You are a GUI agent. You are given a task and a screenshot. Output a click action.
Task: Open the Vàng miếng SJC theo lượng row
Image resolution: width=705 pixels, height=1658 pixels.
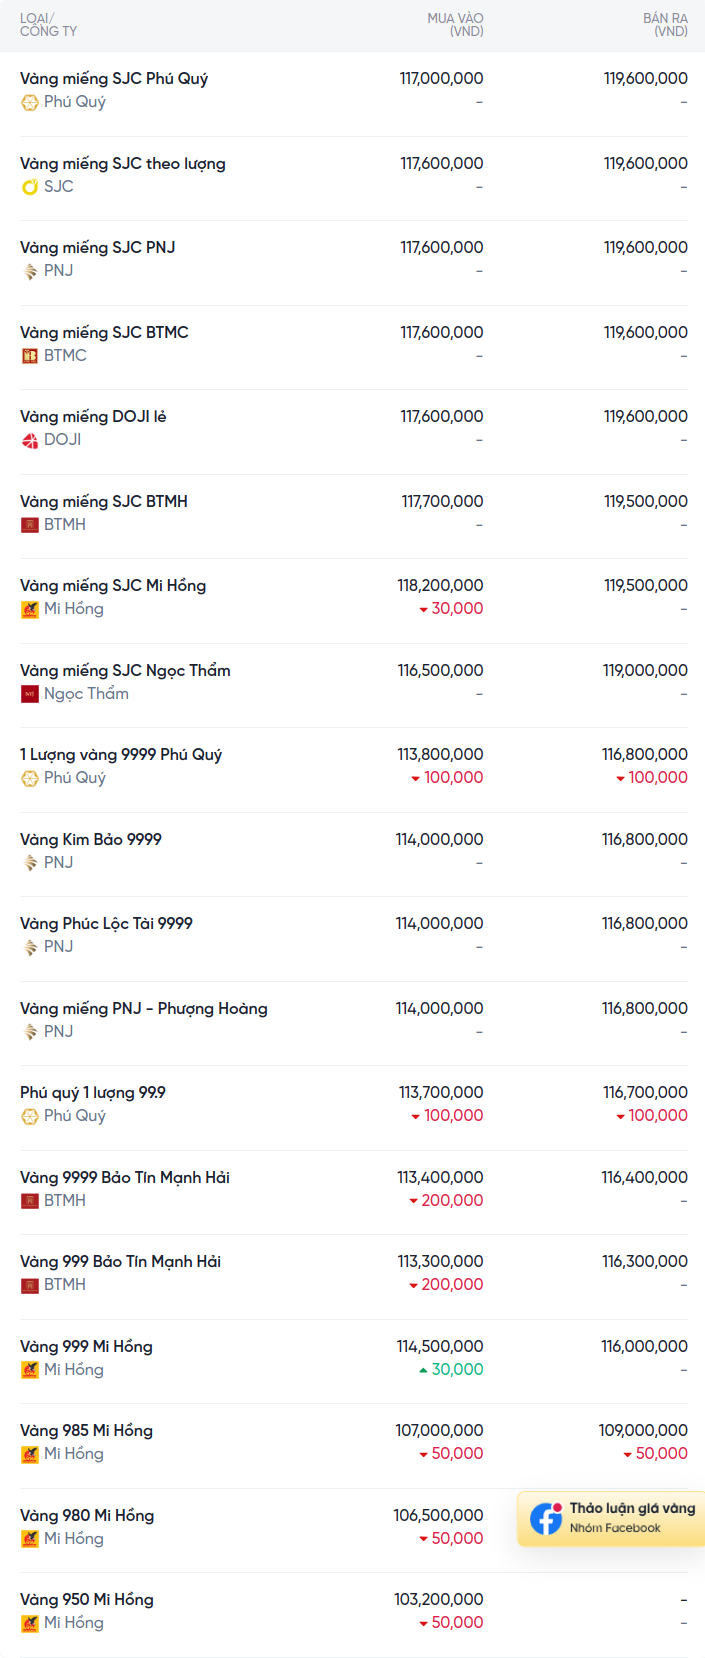[354, 178]
